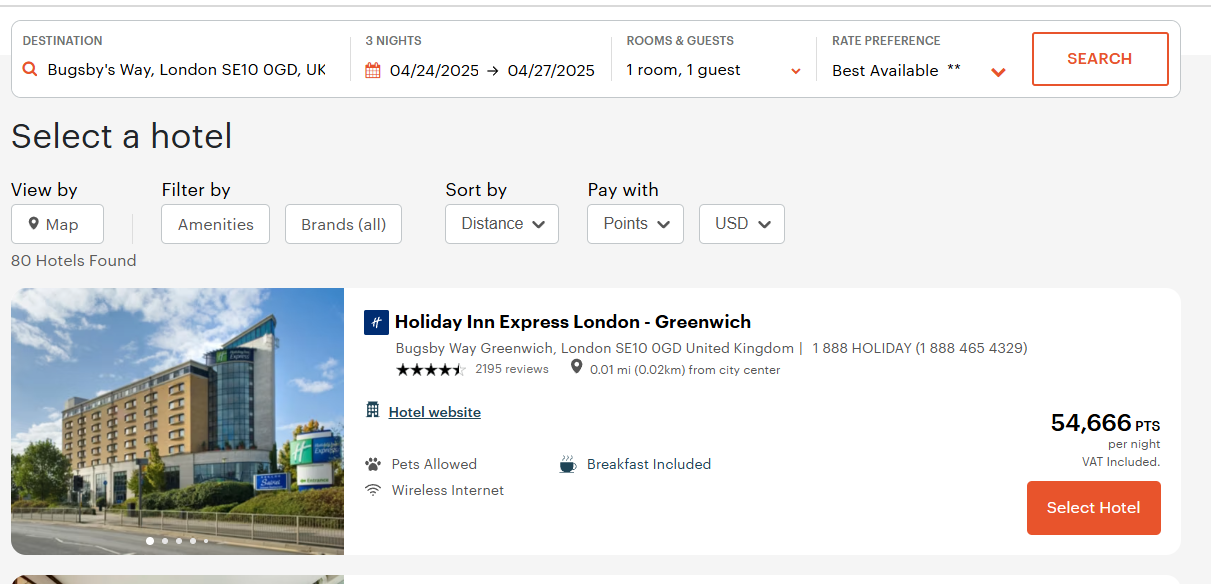
Task: Click the hotel star rating
Action: (x=430, y=369)
